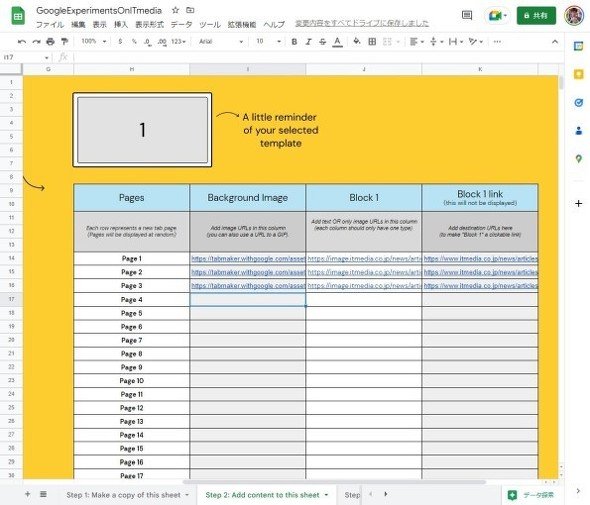Open Calendar in the side panel
Screen dimensions: 590x505
578,46
